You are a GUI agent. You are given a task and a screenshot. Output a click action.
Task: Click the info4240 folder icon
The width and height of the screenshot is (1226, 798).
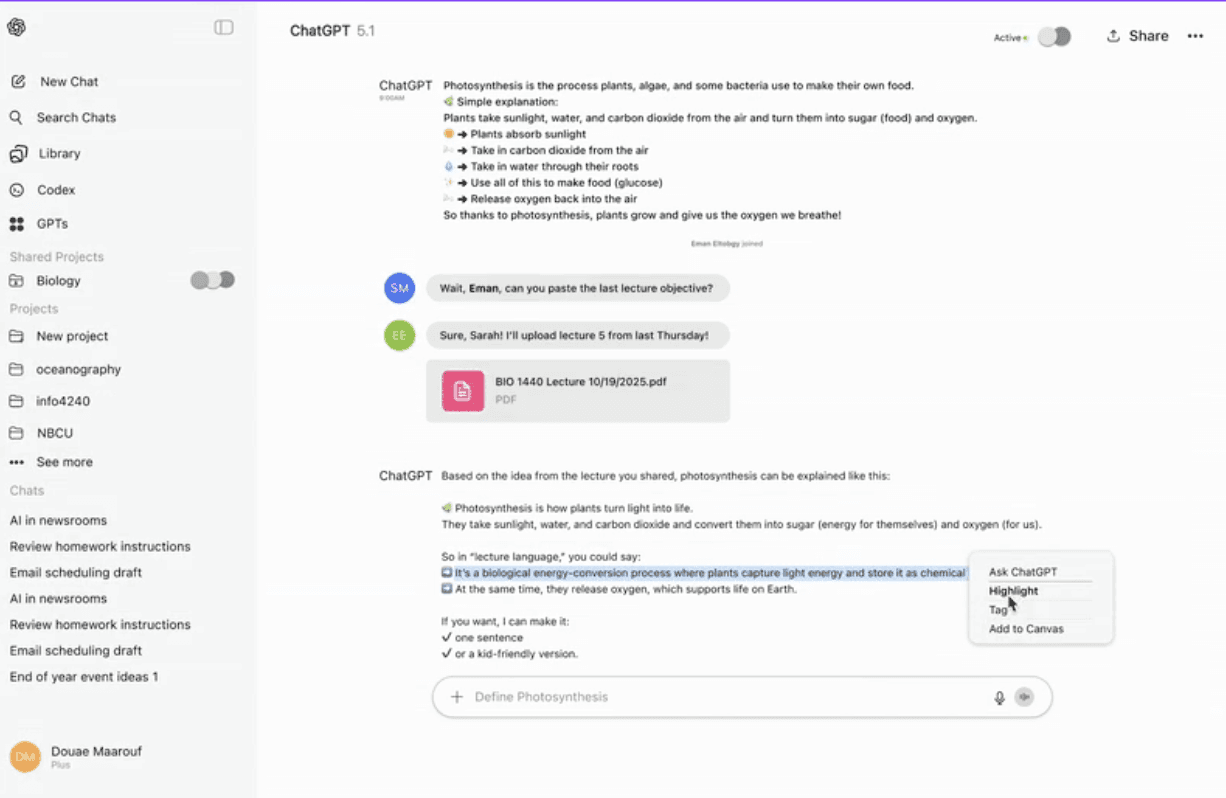pyautogui.click(x=15, y=401)
